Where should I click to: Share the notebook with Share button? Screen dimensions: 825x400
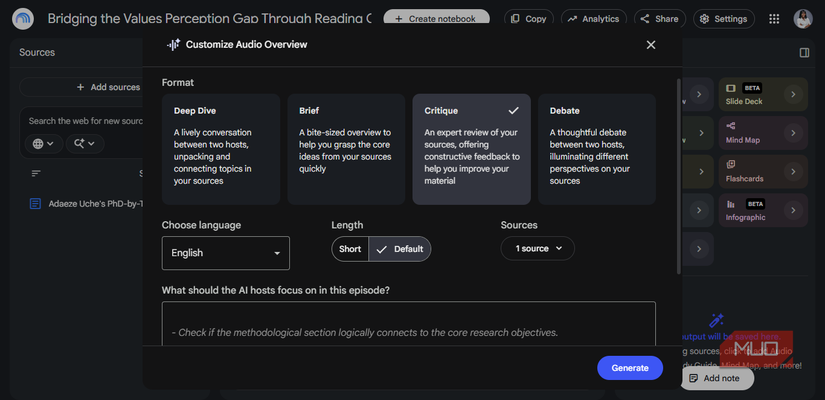[660, 19]
